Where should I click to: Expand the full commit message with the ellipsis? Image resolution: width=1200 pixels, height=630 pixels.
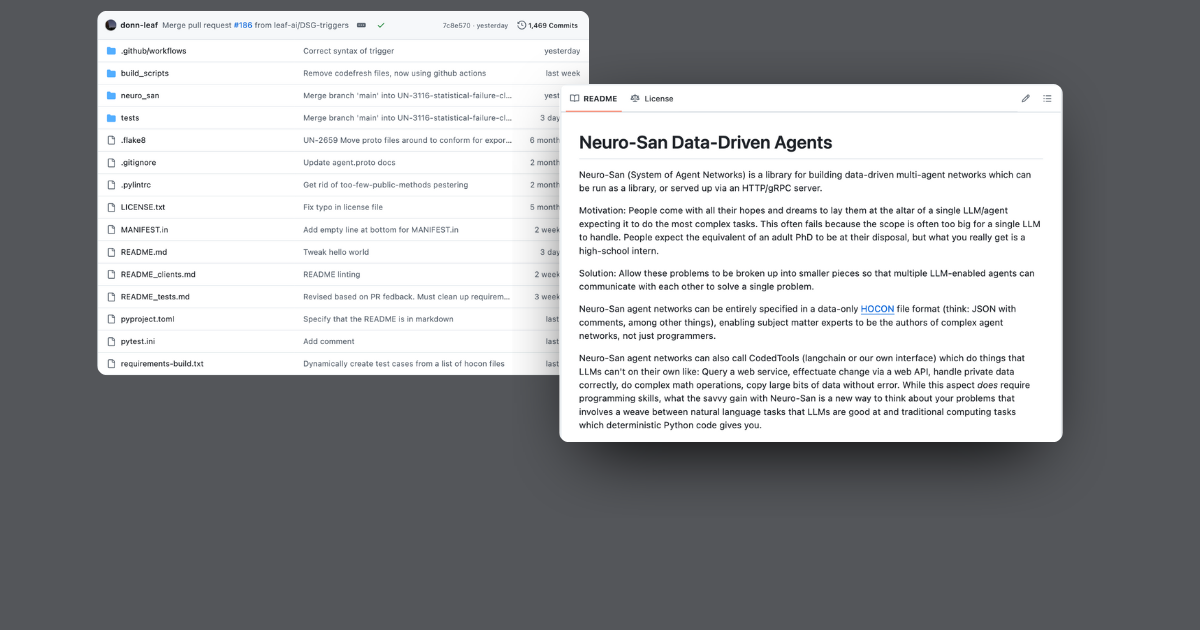click(x=361, y=25)
